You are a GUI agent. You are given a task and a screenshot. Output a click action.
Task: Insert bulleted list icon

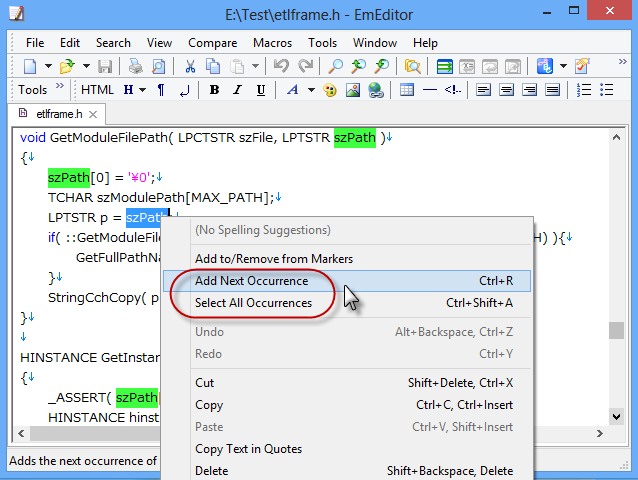click(606, 90)
